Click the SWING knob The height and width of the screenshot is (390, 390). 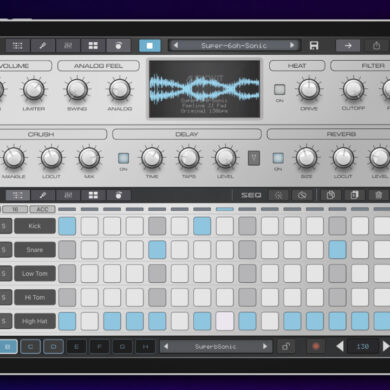[x=77, y=89]
